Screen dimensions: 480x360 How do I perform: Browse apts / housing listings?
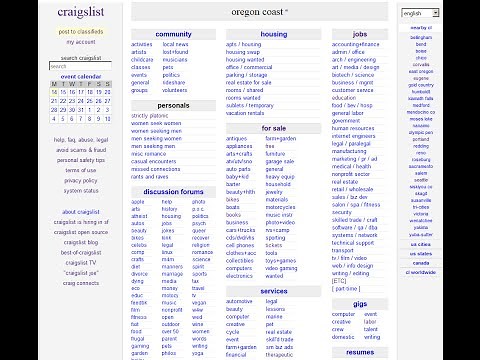[243, 44]
